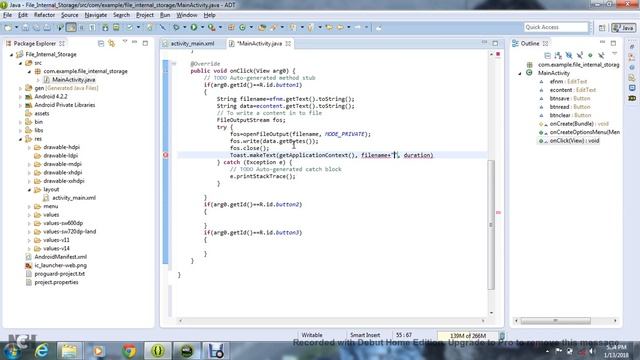Collapse All in the Outline view
This screenshot has width=640, height=360.
[547, 55]
